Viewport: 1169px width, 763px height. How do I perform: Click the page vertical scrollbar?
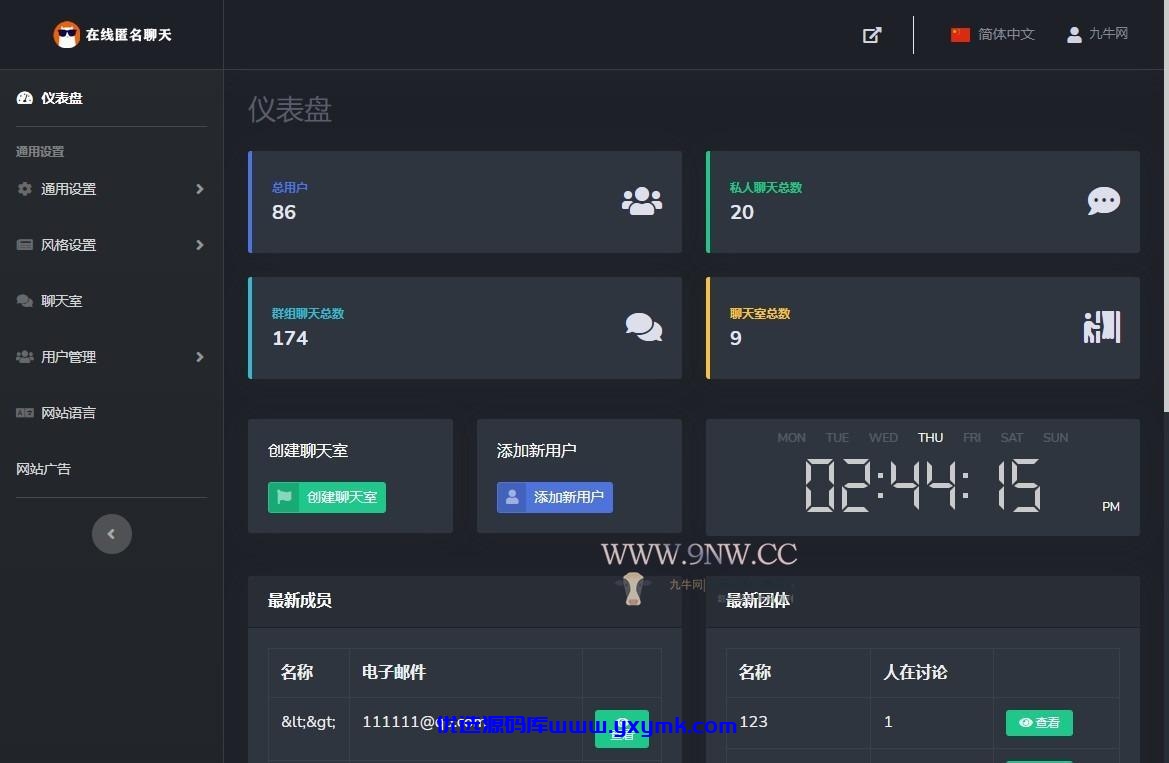tap(1165, 205)
